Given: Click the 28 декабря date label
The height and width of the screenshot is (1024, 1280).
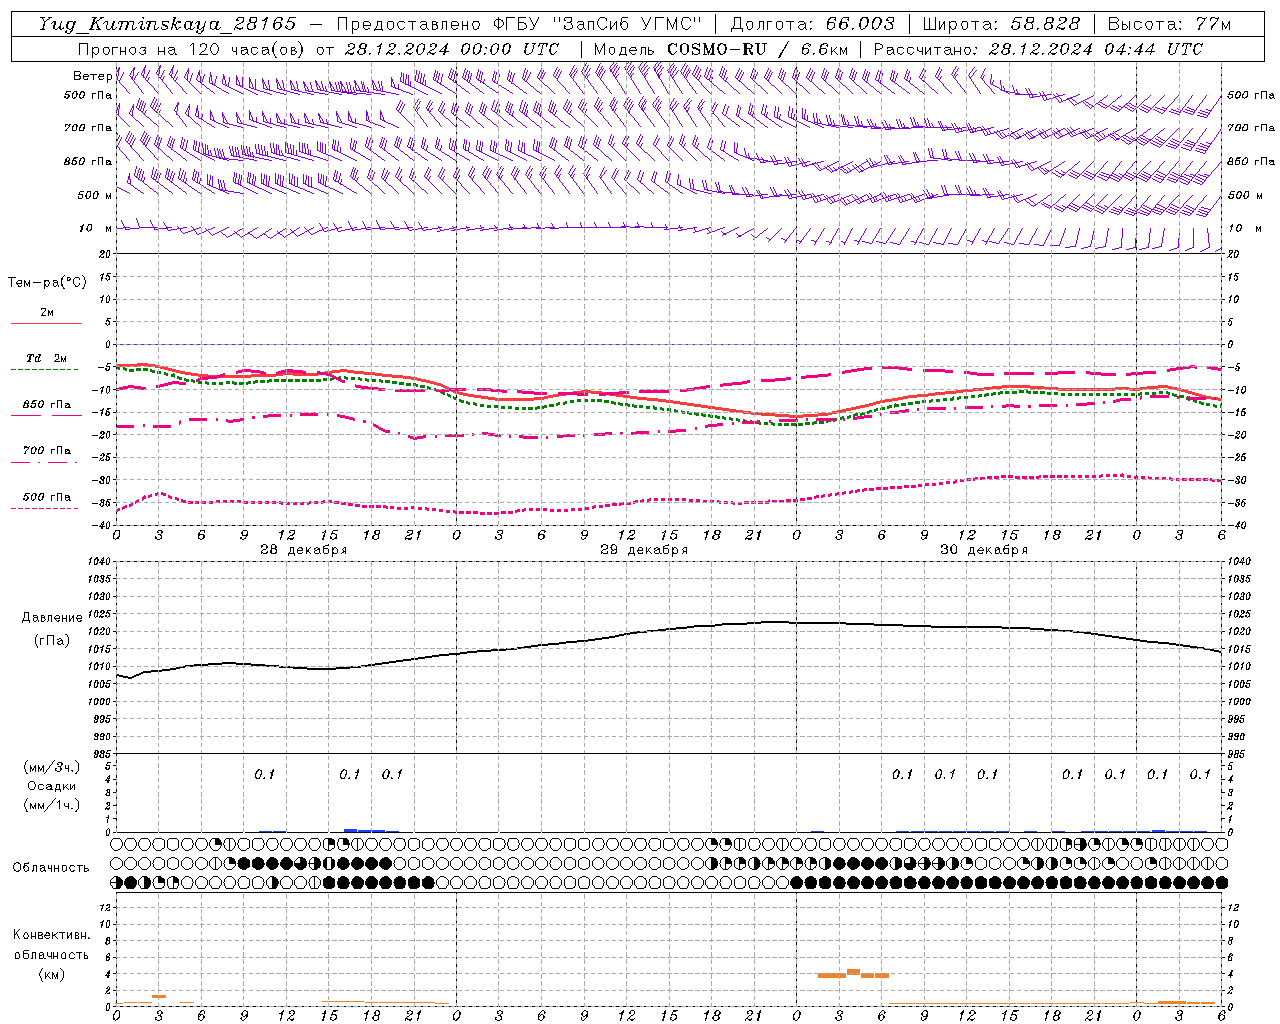Looking at the screenshot, I should click(304, 550).
